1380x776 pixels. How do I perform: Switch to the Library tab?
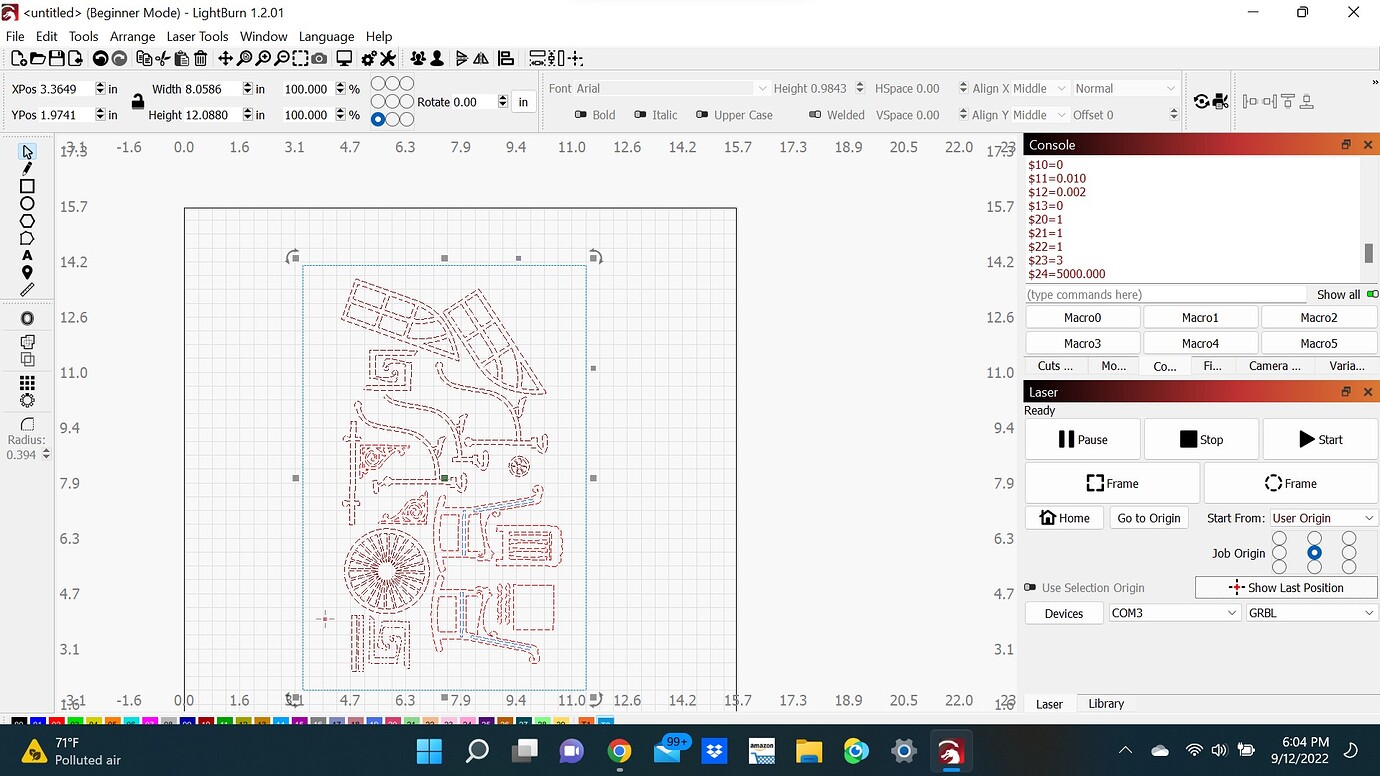[x=1106, y=704]
